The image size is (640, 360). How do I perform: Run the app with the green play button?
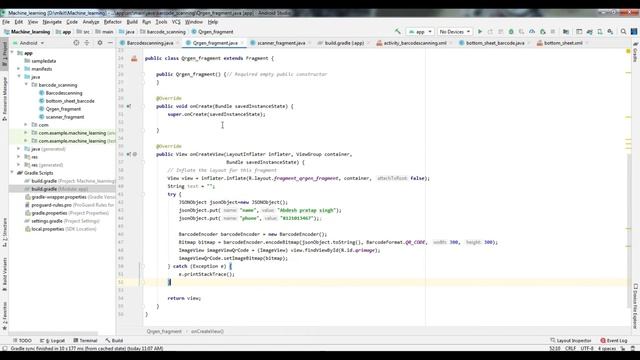[x=480, y=31]
